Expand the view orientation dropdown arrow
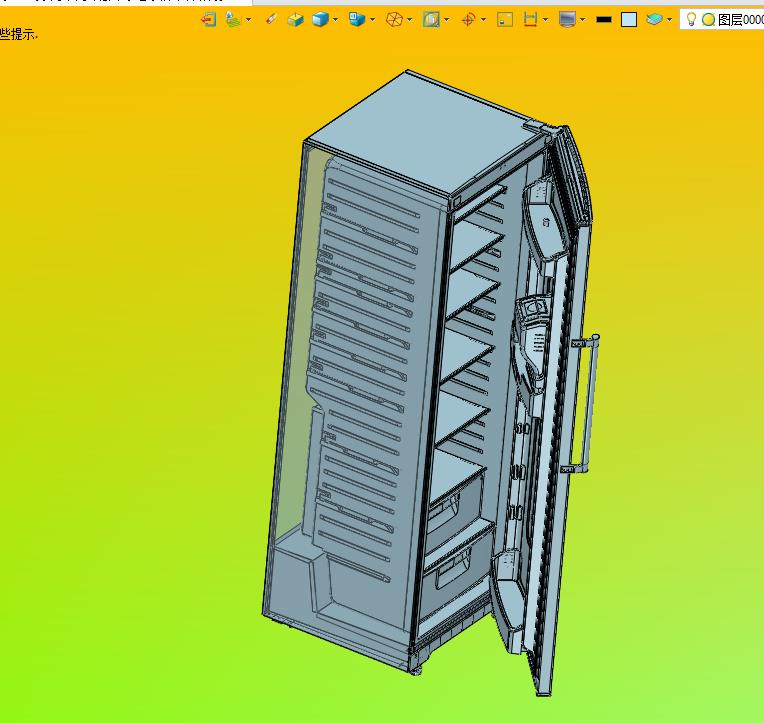 [373, 20]
